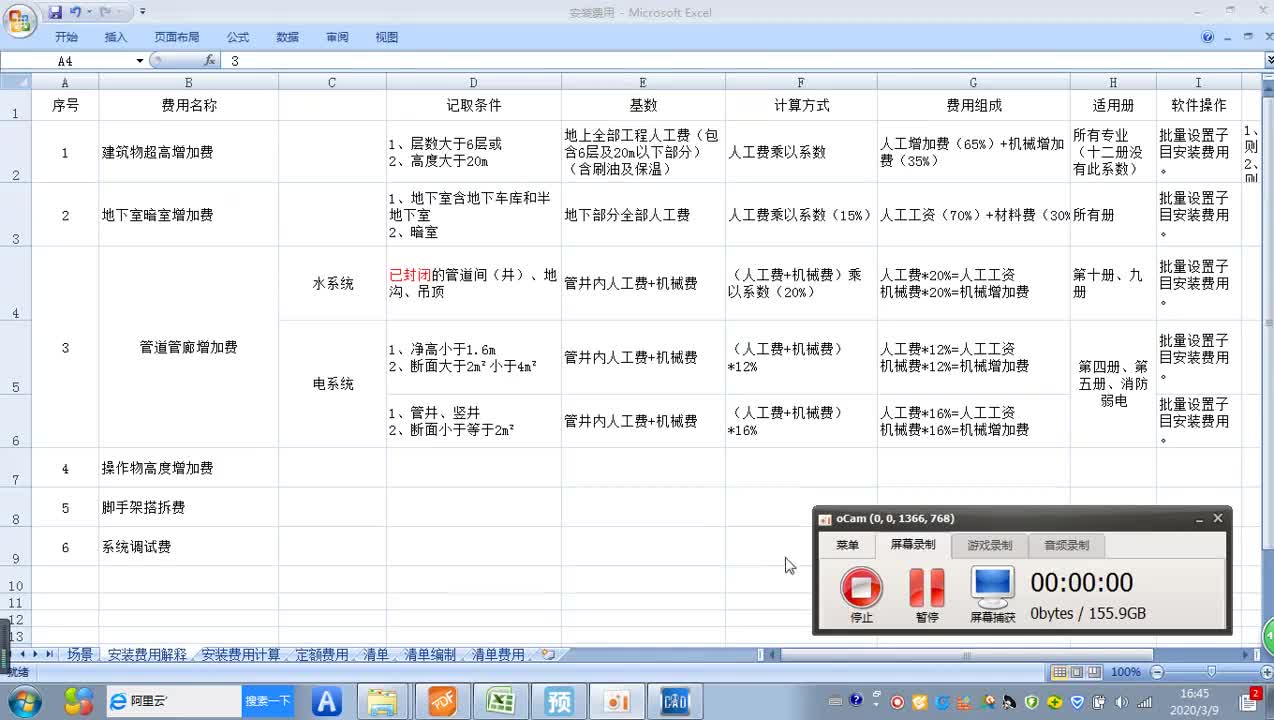Click the 水系统 cell
Screen dimensions: 1274x720
(333, 283)
